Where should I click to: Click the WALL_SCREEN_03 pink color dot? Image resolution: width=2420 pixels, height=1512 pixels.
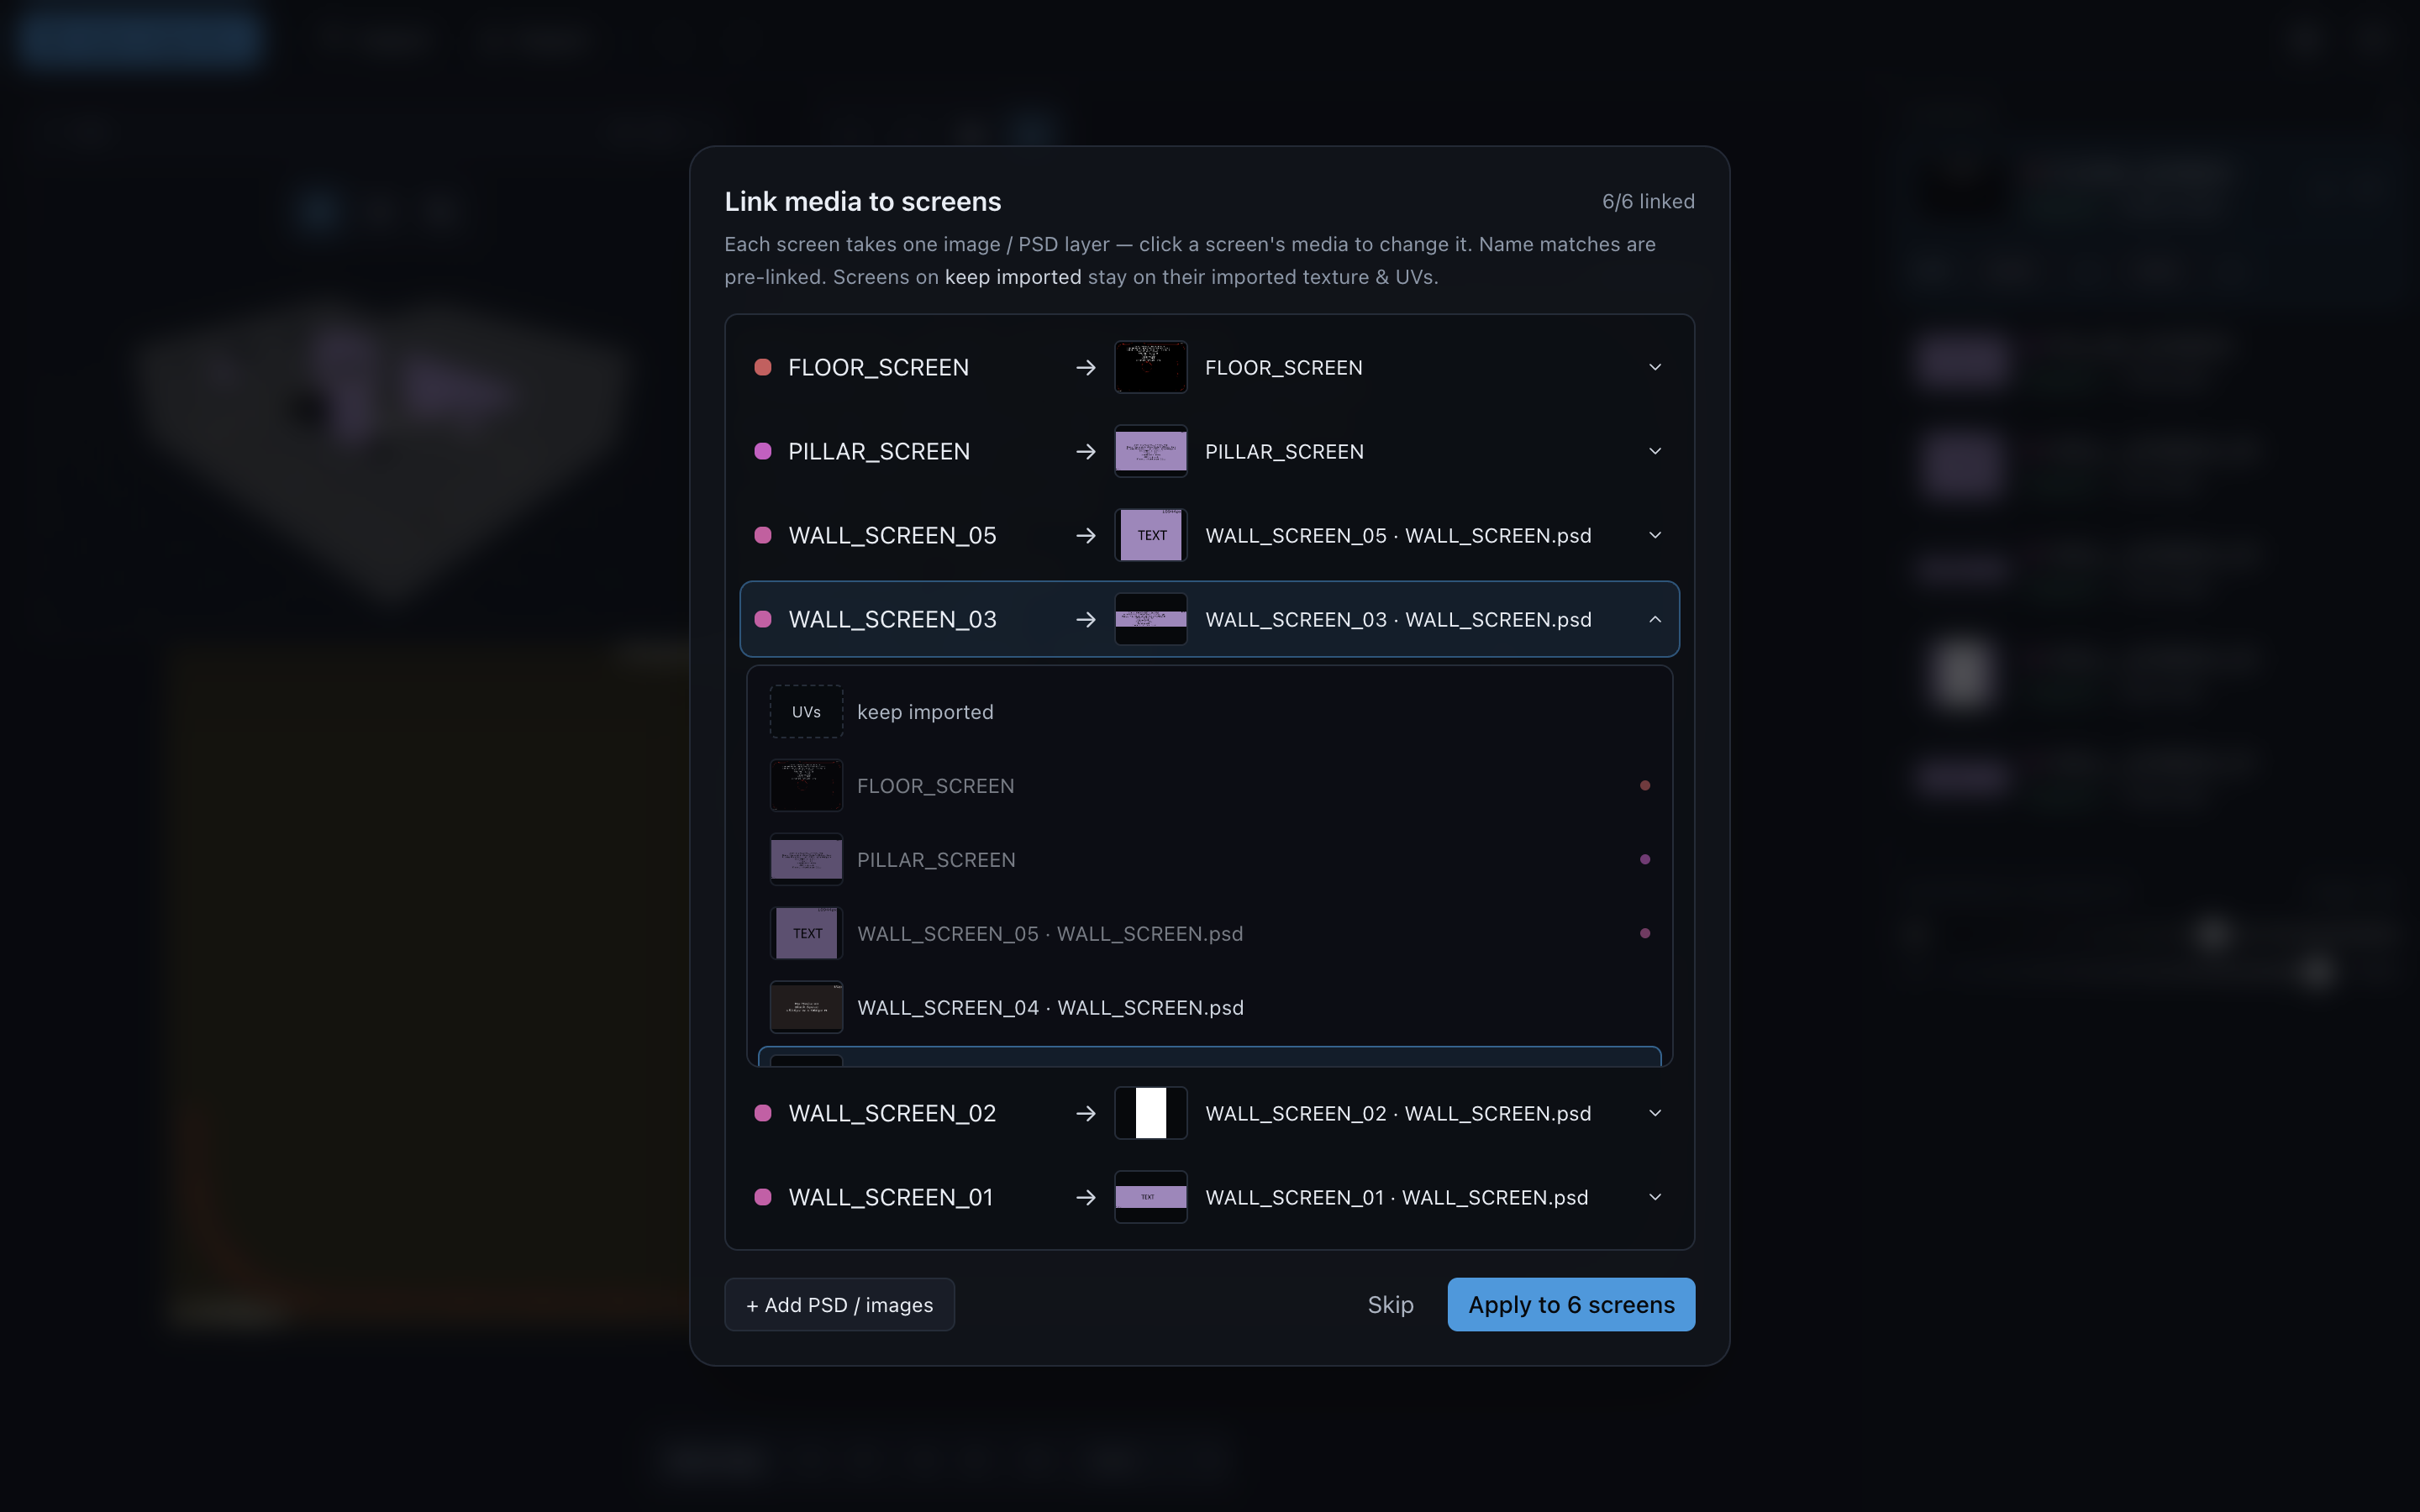point(763,619)
